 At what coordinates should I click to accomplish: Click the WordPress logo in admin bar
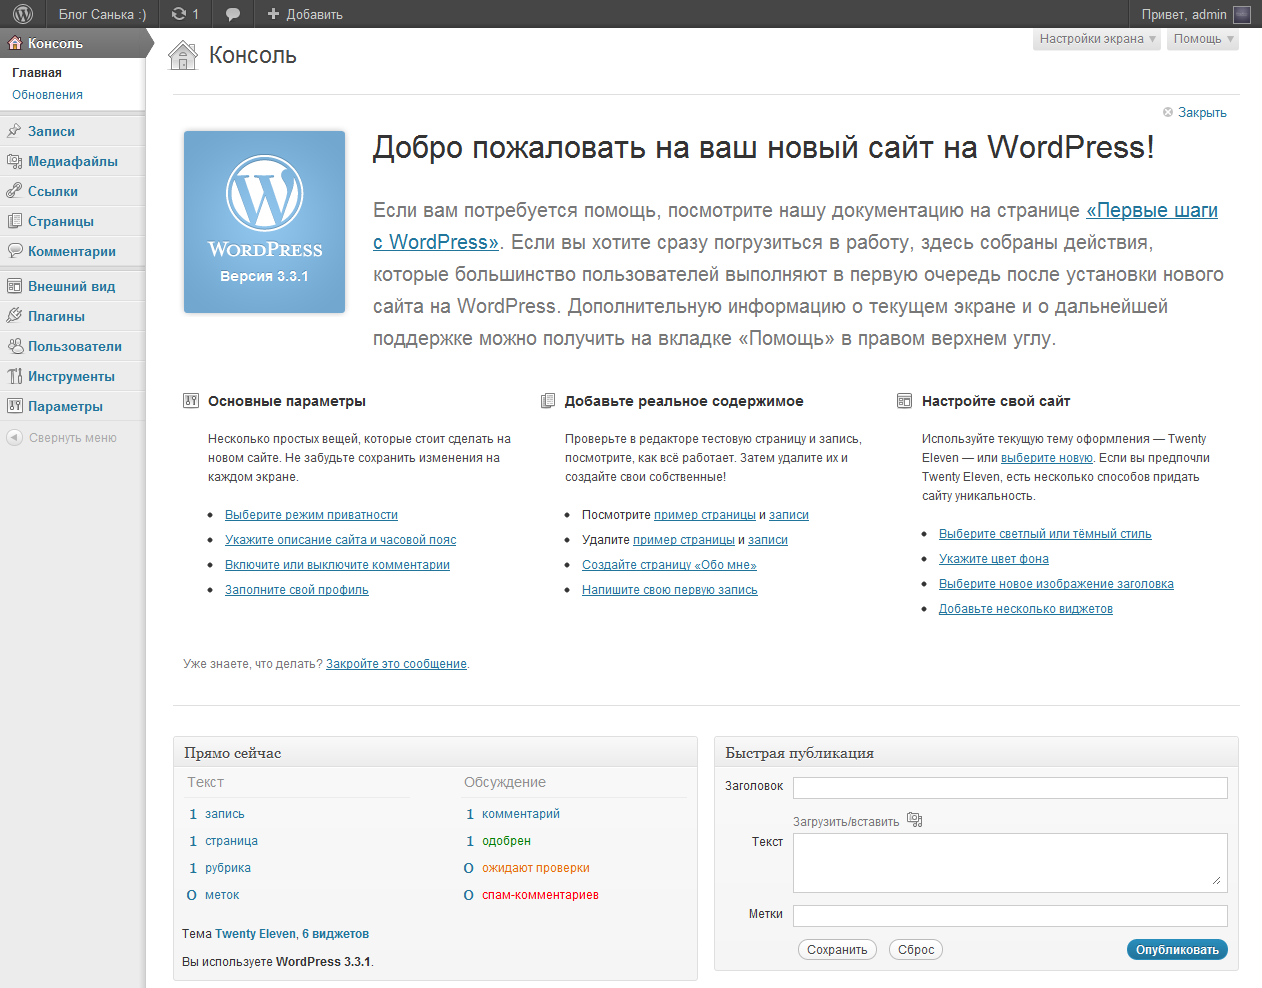[x=23, y=14]
